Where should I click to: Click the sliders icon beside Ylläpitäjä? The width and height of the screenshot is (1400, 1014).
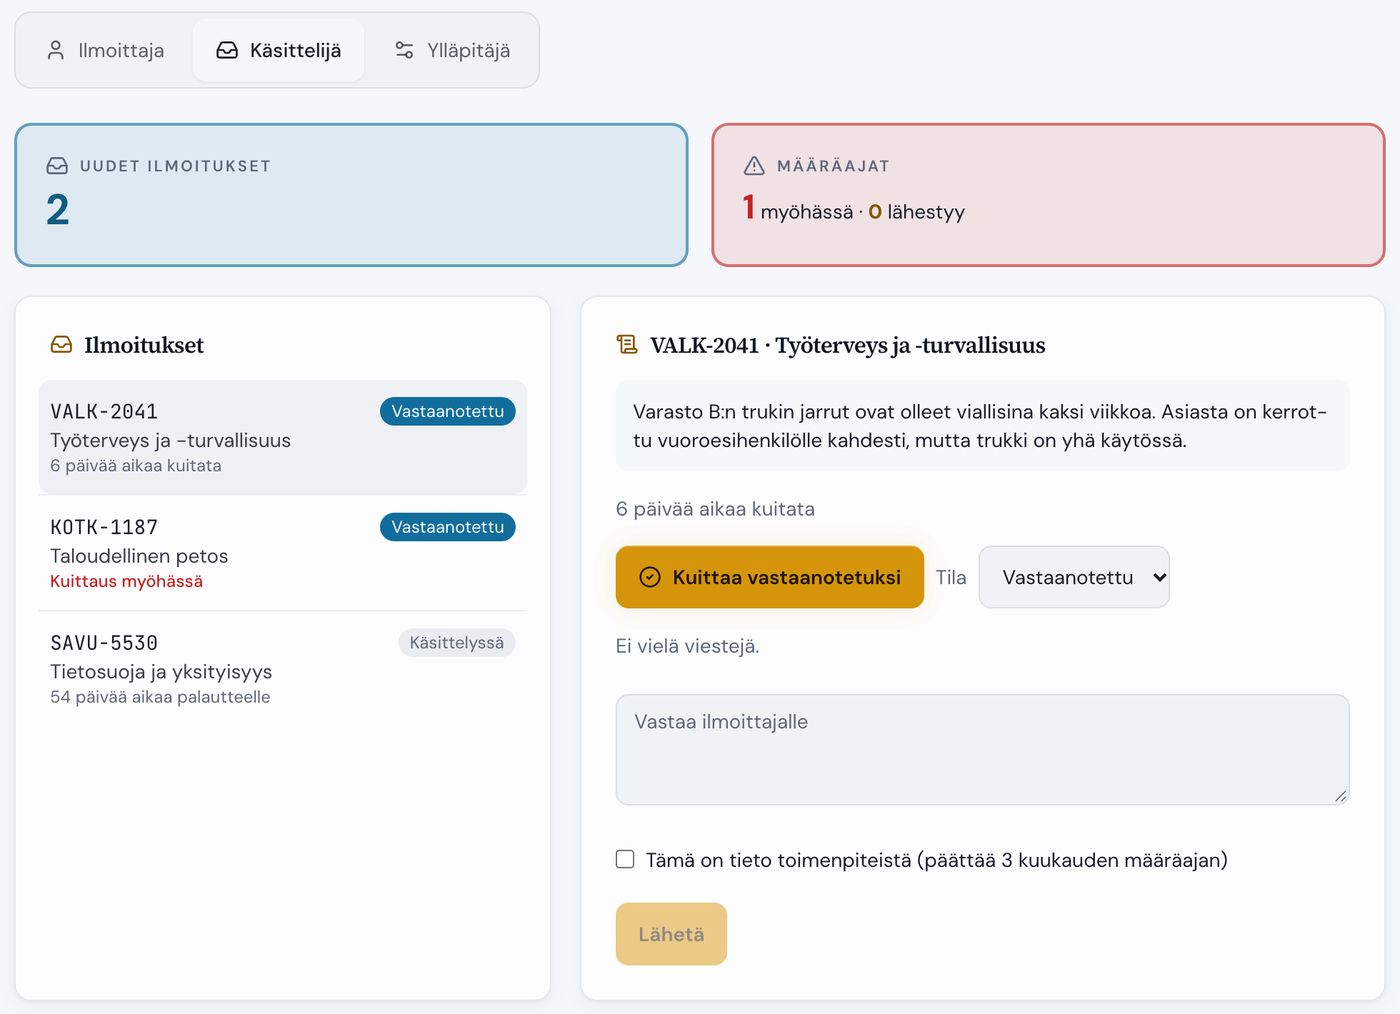point(404,50)
